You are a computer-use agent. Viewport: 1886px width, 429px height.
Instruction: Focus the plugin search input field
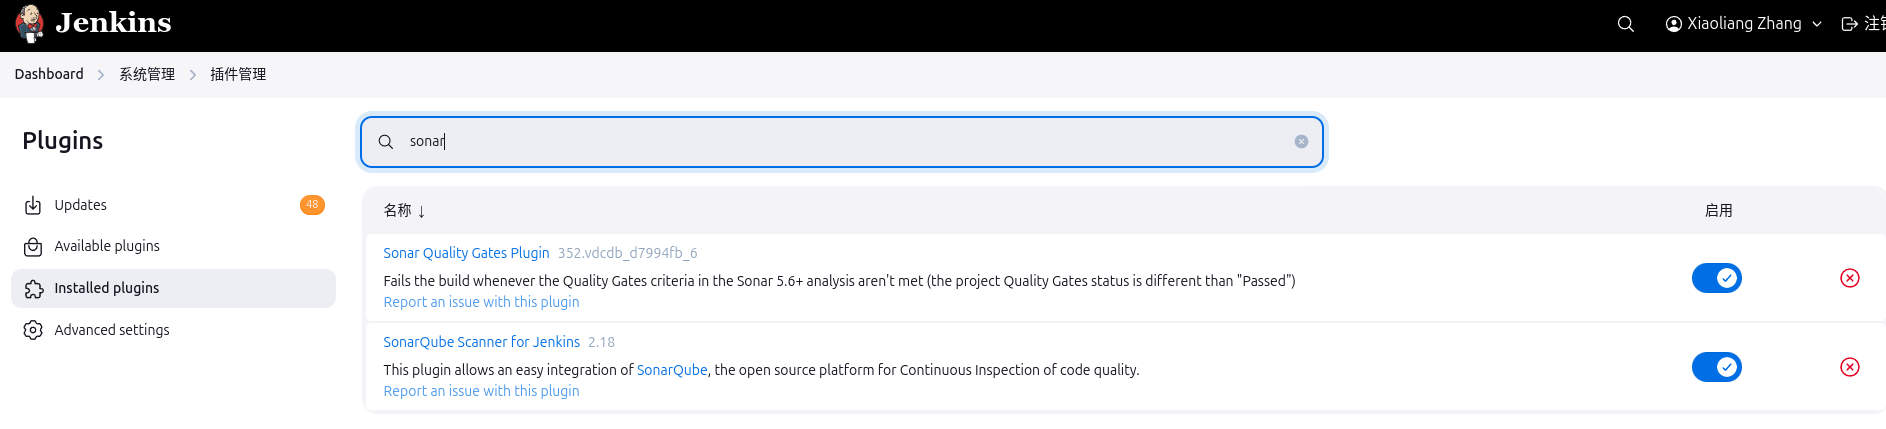[x=840, y=142]
